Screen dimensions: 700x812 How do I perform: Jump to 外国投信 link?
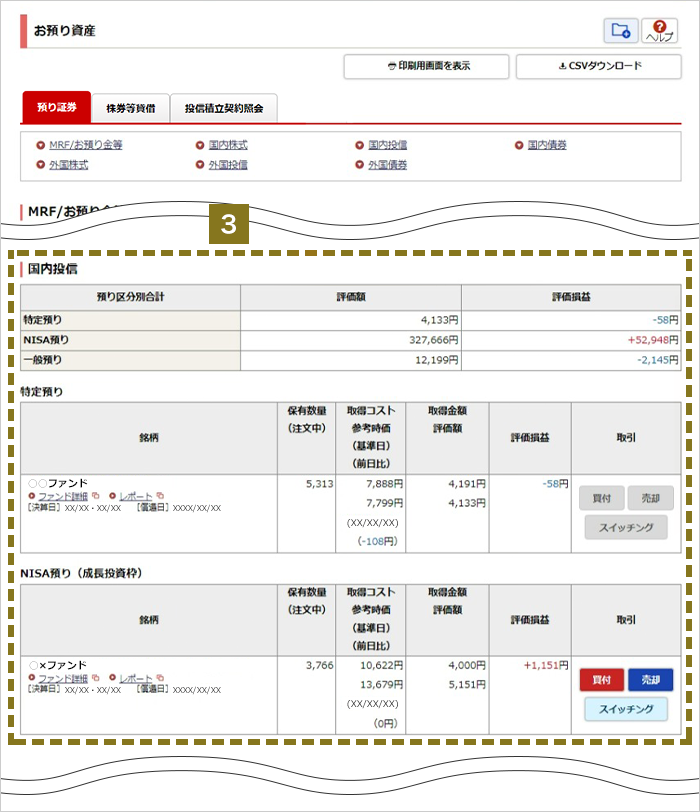click(x=228, y=165)
